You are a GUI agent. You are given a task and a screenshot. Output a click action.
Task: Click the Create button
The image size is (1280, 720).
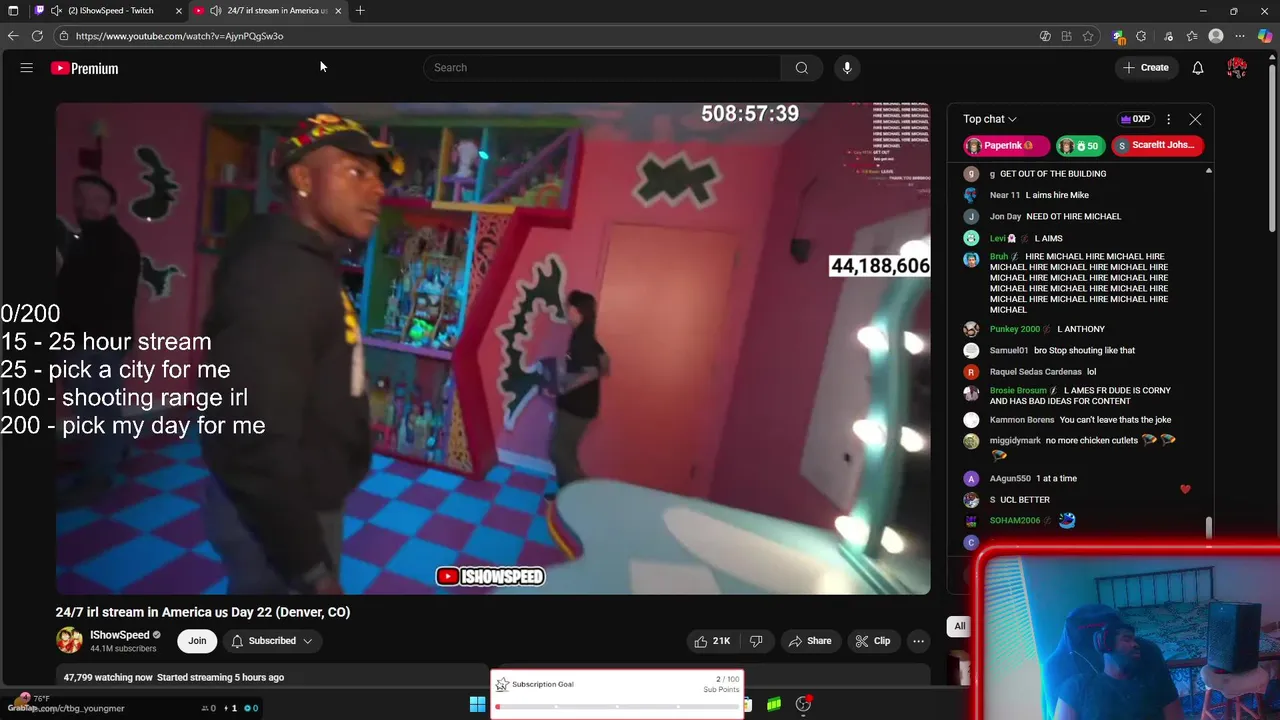point(1146,68)
